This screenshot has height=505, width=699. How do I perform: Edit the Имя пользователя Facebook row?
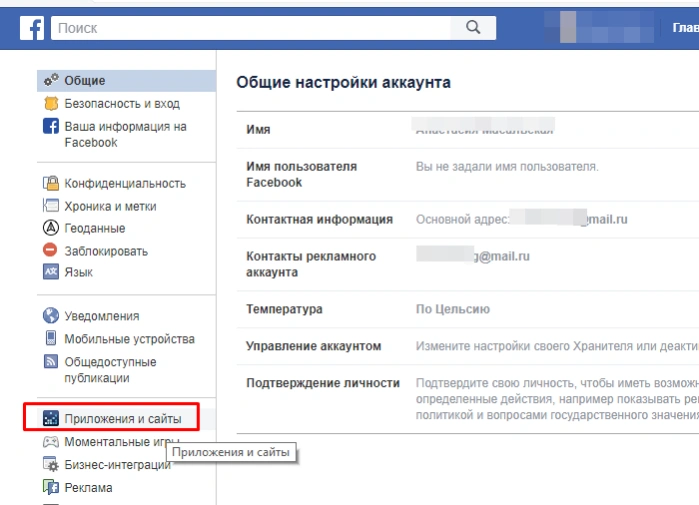click(468, 175)
